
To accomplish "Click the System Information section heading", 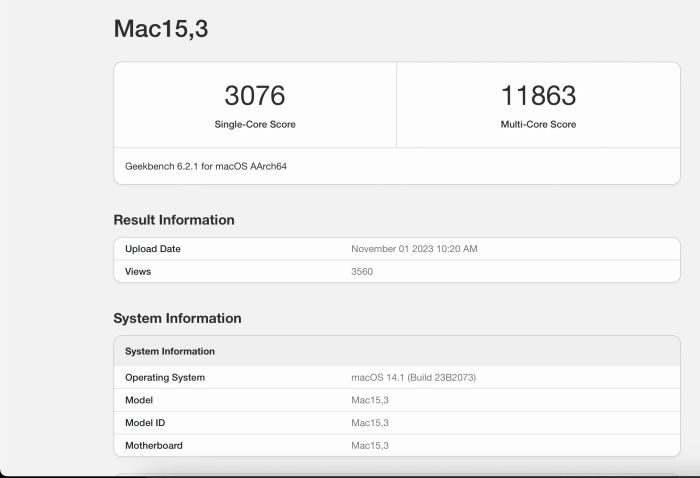I will tap(177, 318).
